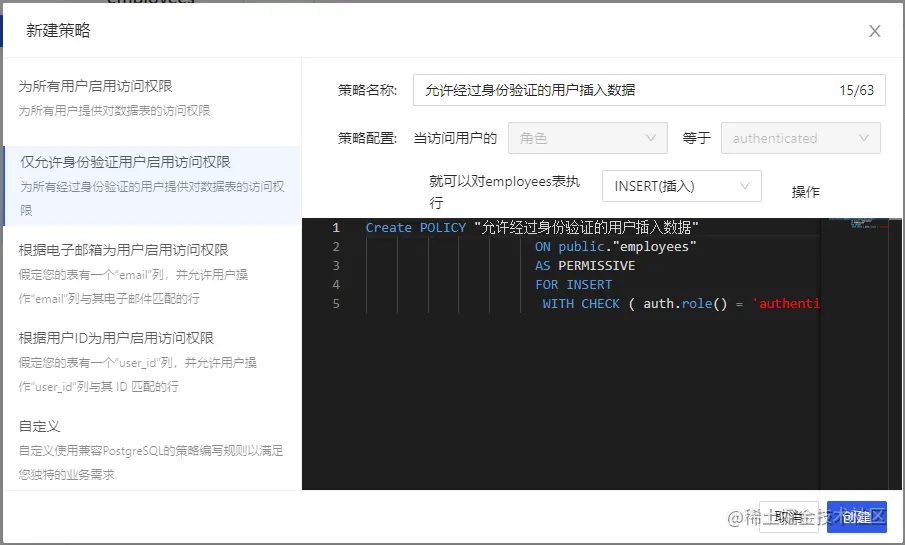Click code line ON public."employees"

click(615, 247)
